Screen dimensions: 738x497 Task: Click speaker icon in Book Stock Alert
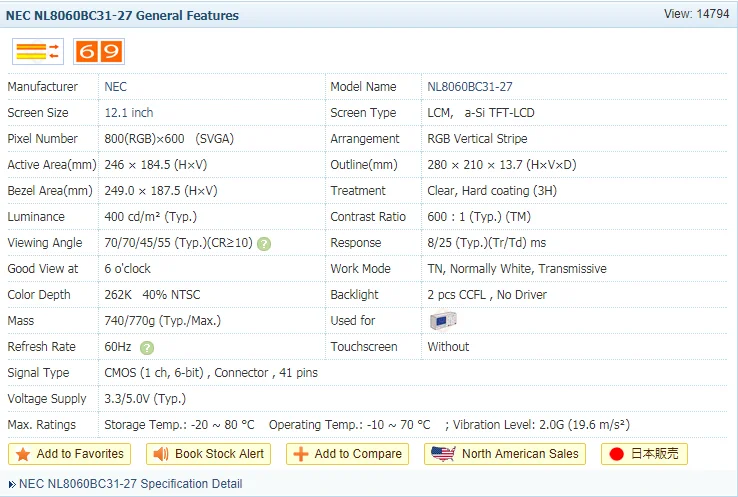point(161,454)
